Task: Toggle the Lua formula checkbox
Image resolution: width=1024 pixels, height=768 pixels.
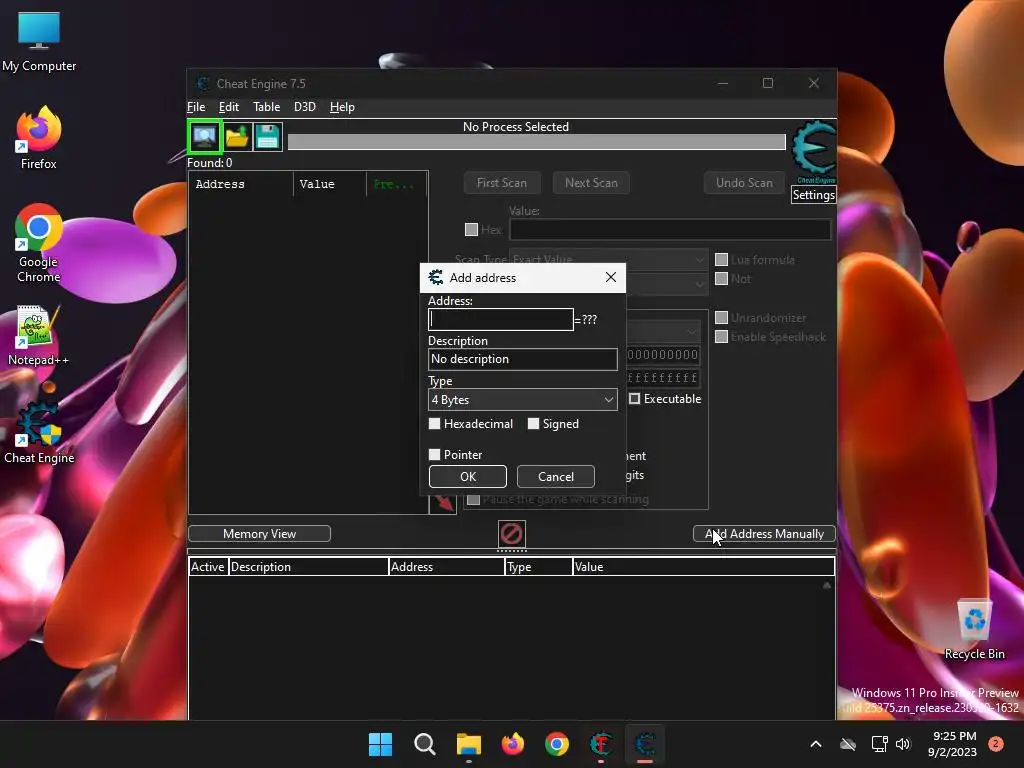Action: [722, 259]
